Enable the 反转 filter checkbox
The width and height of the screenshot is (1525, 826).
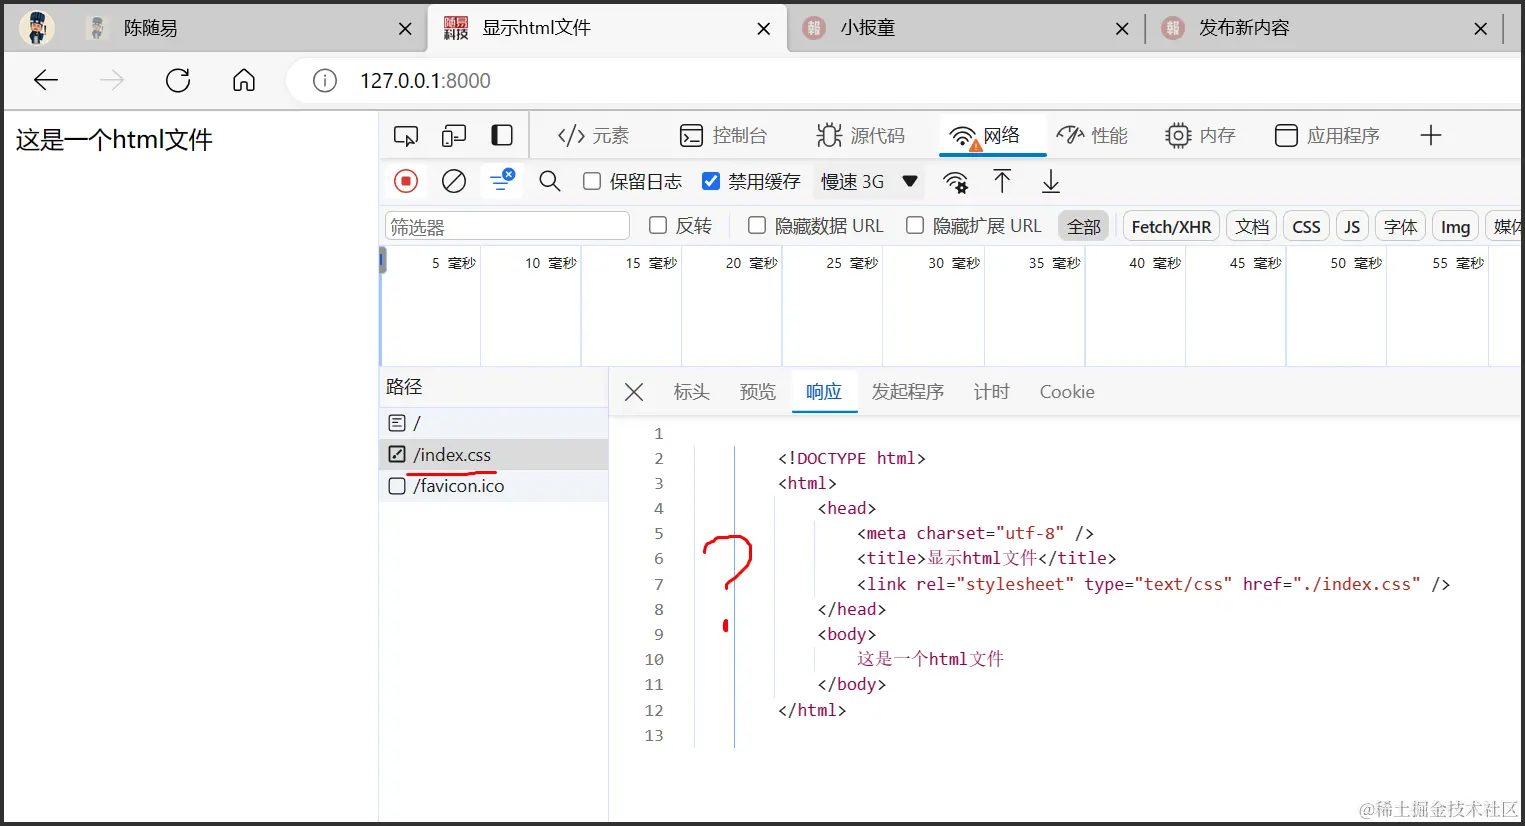658,226
